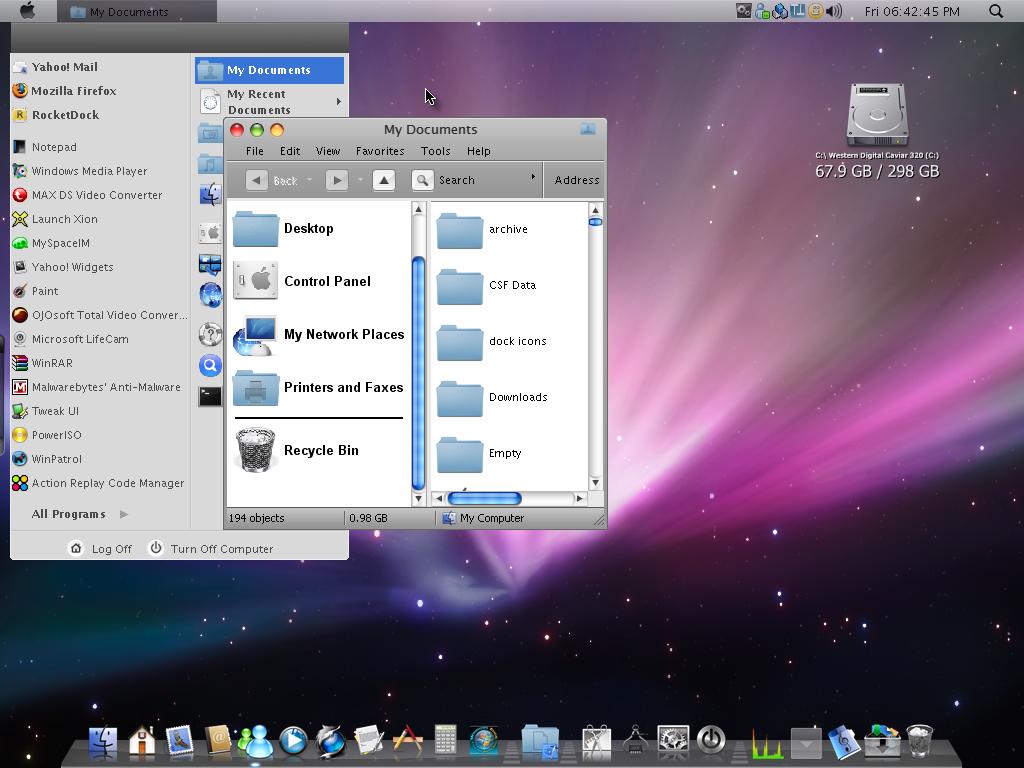
Task: Click the Forward arrow toolbar button
Action: click(336, 180)
